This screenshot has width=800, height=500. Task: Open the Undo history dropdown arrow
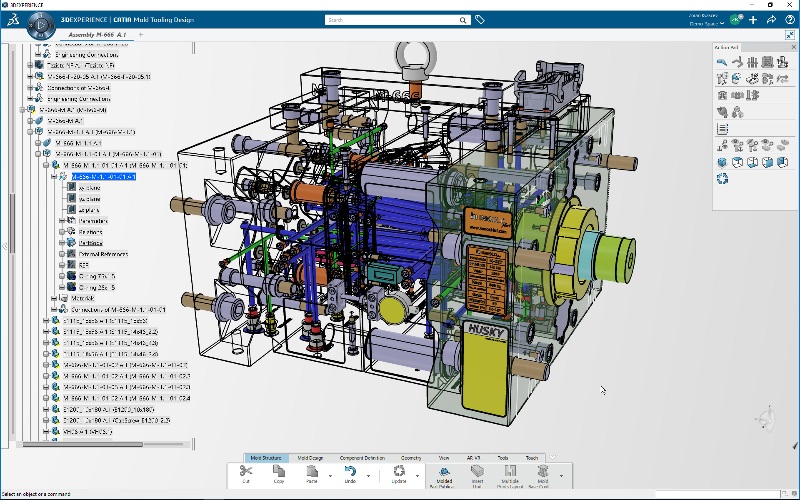point(367,475)
